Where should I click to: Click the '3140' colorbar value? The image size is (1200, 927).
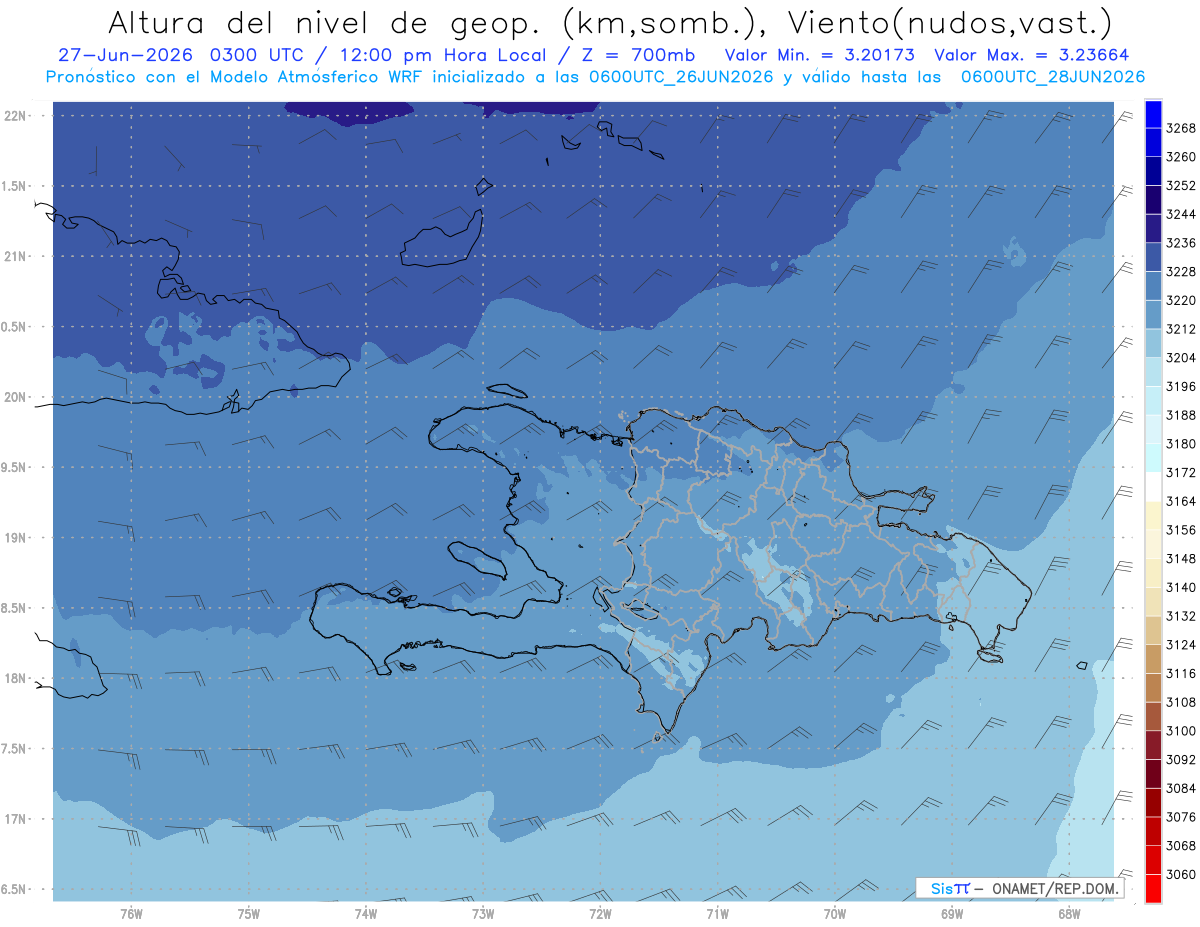tap(1181, 587)
